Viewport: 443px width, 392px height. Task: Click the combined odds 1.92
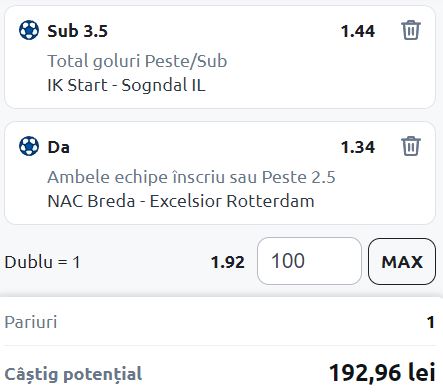(x=228, y=262)
